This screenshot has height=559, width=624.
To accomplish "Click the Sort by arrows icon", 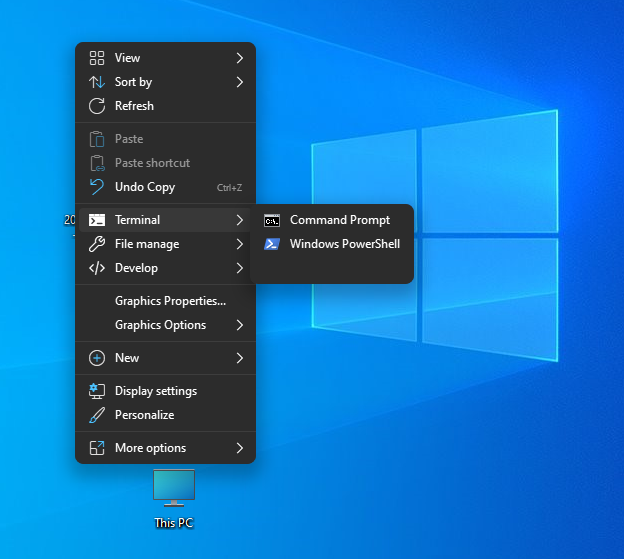I will [x=97, y=82].
